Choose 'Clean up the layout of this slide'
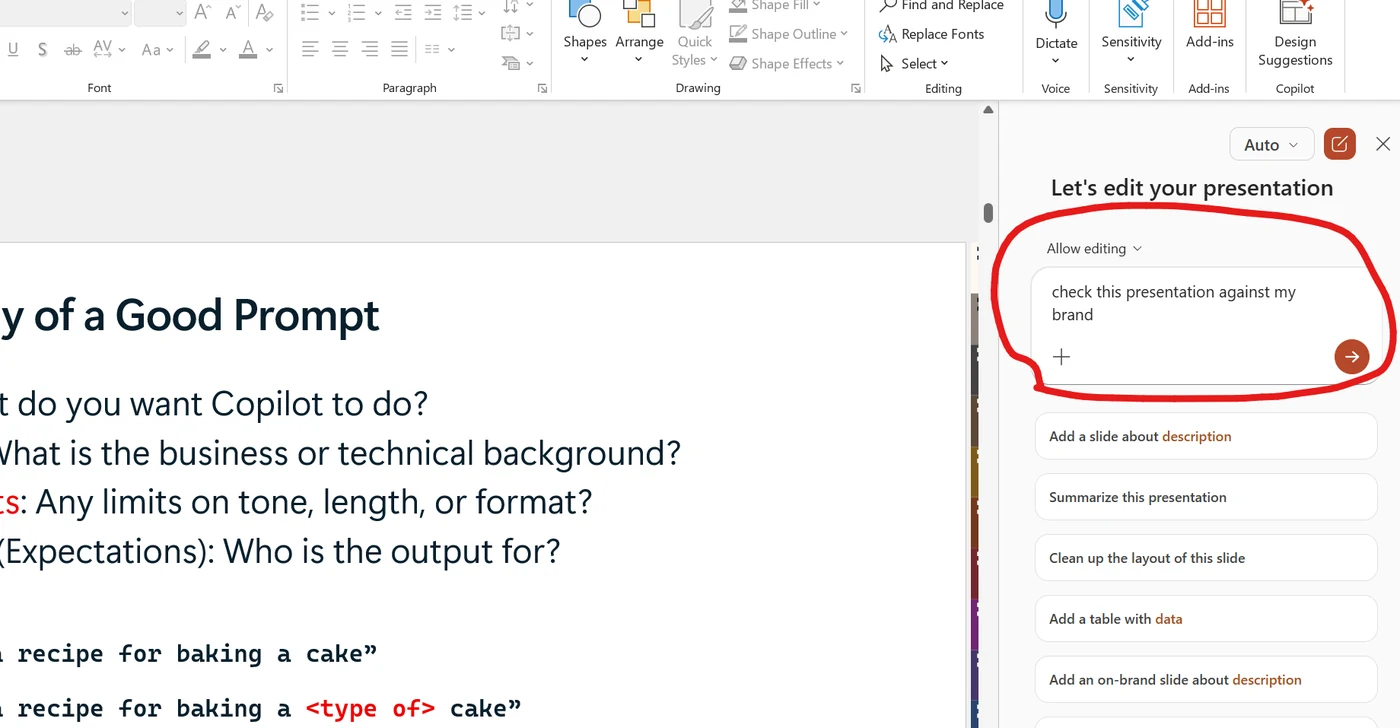1400x728 pixels. tap(1206, 558)
